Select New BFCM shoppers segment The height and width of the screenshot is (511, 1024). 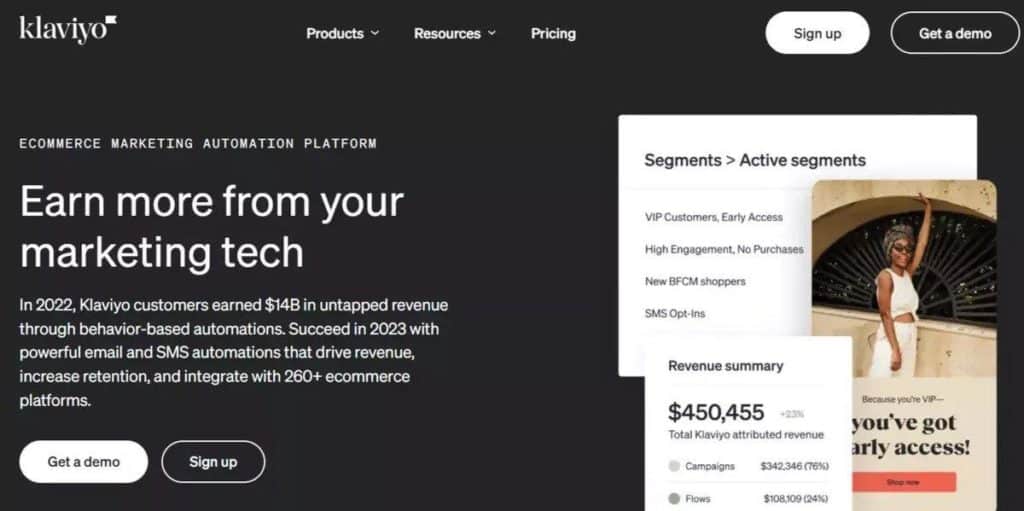(695, 281)
